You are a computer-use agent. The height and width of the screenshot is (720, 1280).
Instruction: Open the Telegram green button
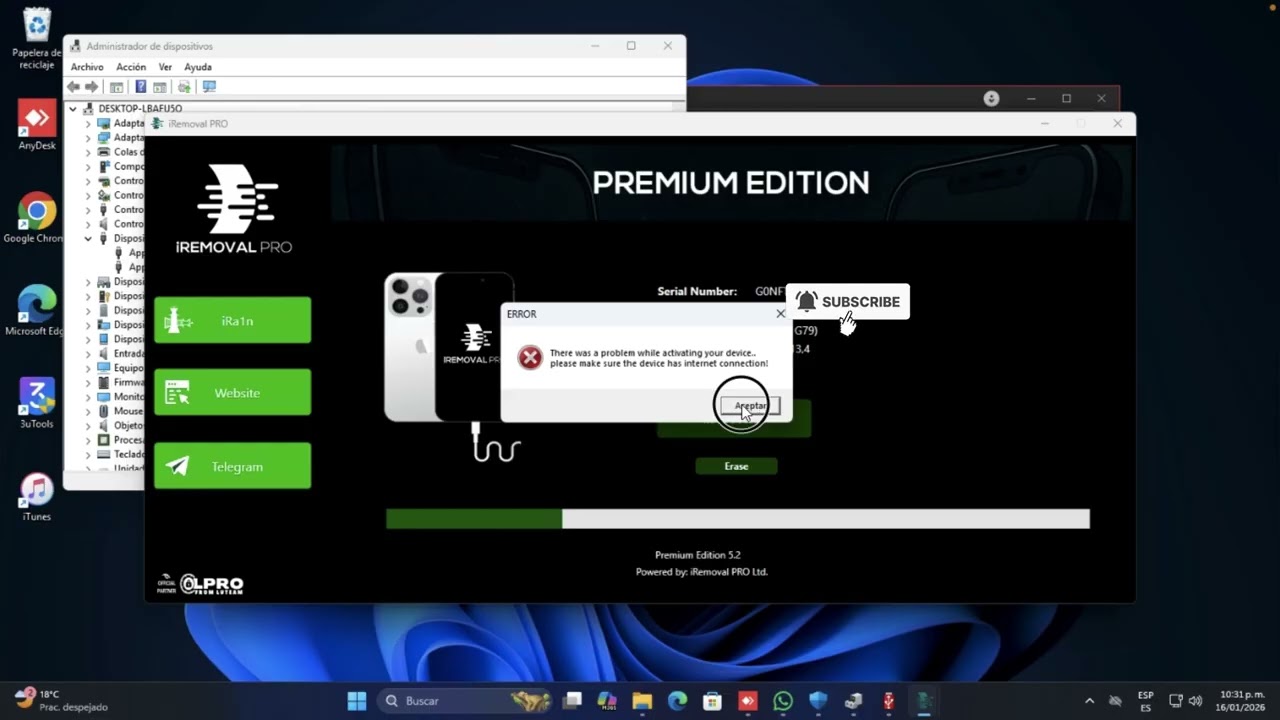pyautogui.click(x=232, y=466)
